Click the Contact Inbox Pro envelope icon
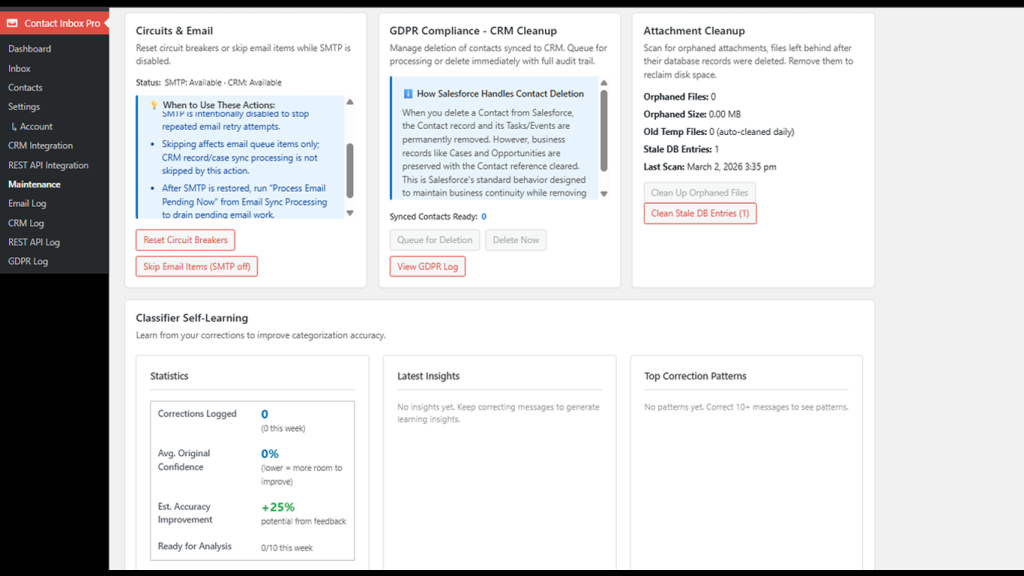The image size is (1024, 576). tap(12, 23)
